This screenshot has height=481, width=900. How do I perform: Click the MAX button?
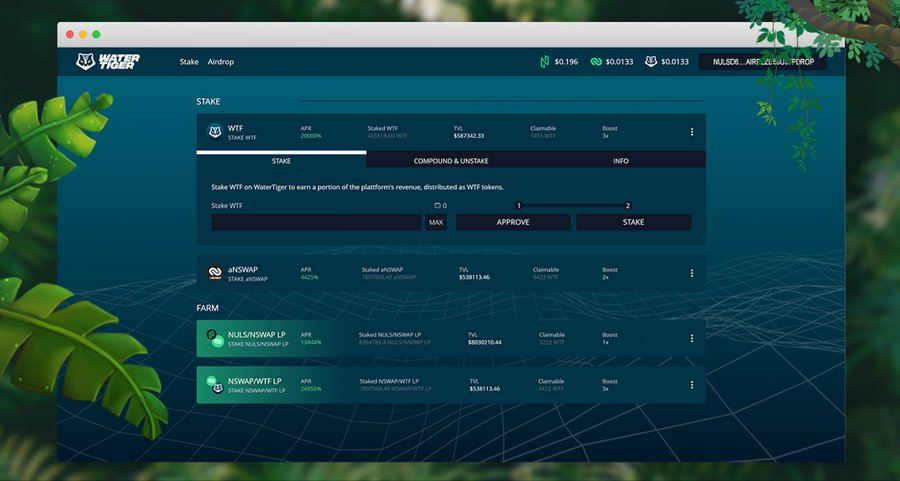tap(436, 222)
